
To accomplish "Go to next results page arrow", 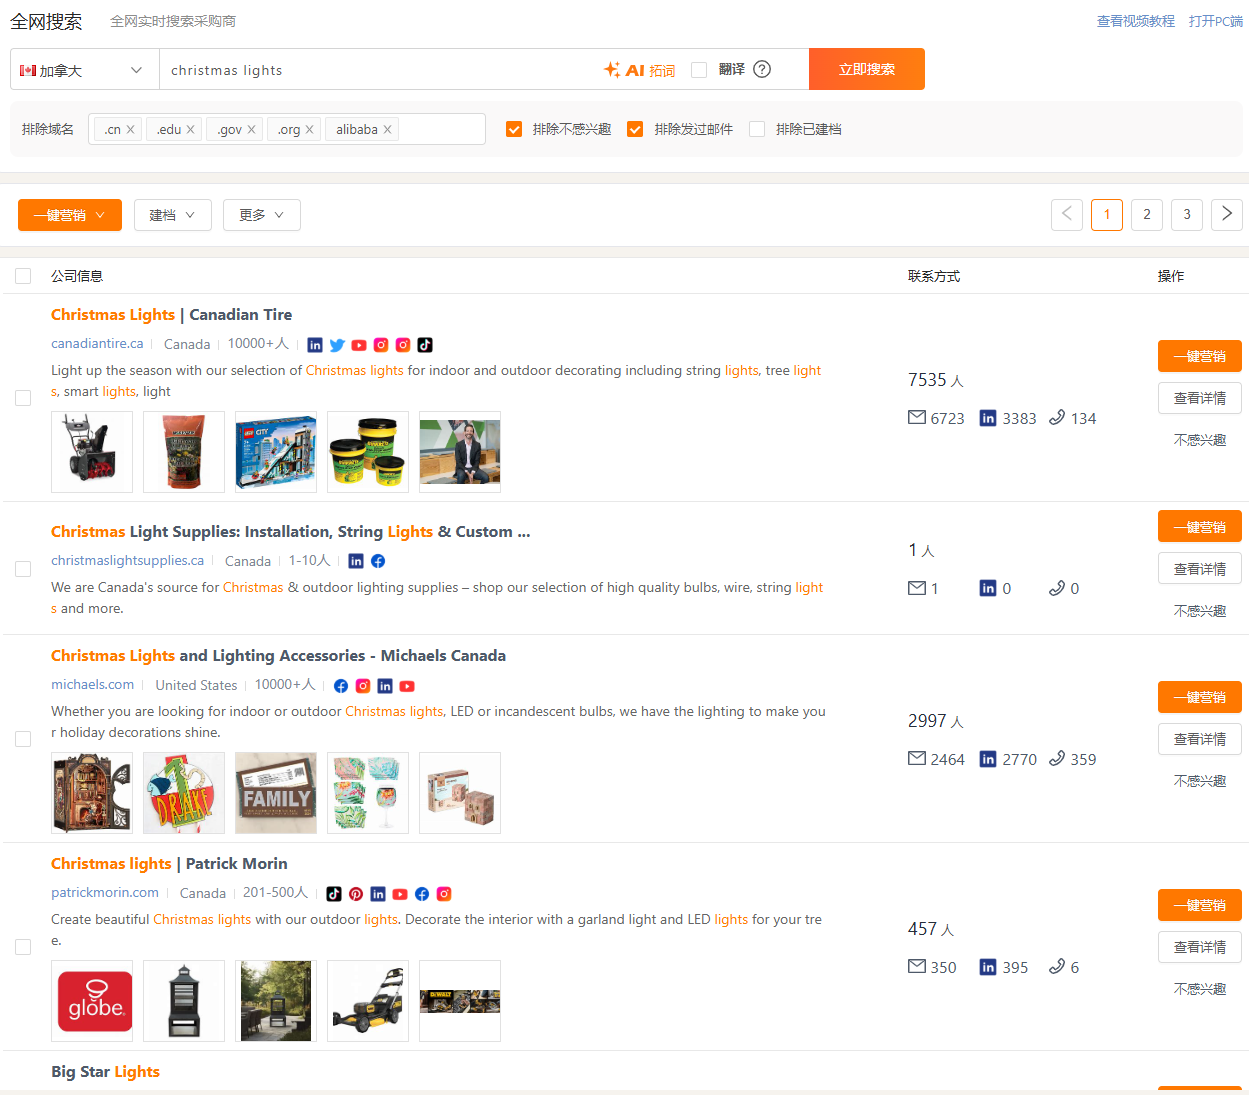I will [x=1227, y=215].
